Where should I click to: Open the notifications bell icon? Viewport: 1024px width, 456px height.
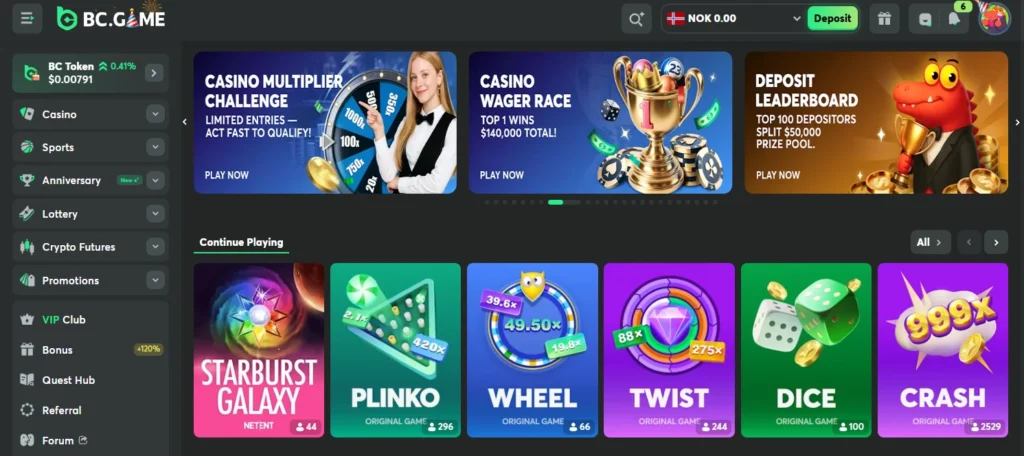coord(955,19)
